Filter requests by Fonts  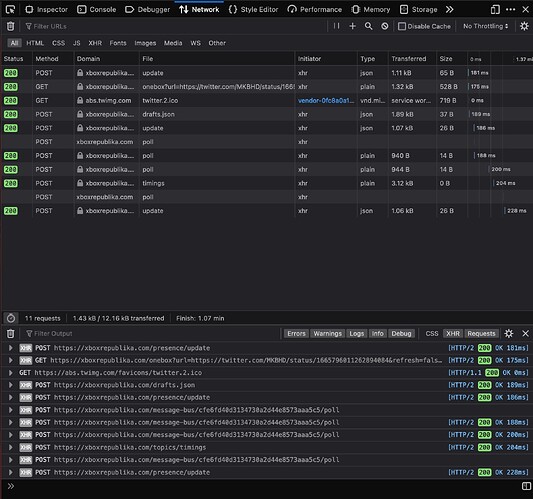[x=118, y=43]
